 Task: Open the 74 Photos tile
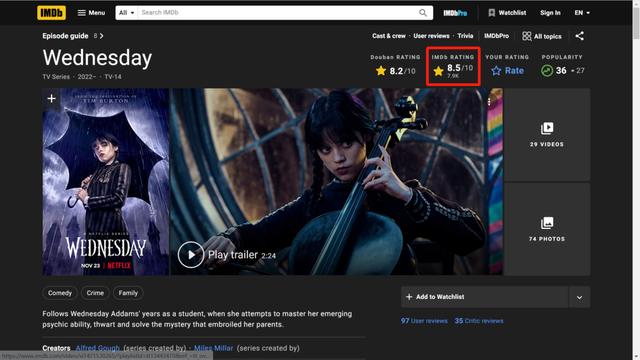(547, 229)
